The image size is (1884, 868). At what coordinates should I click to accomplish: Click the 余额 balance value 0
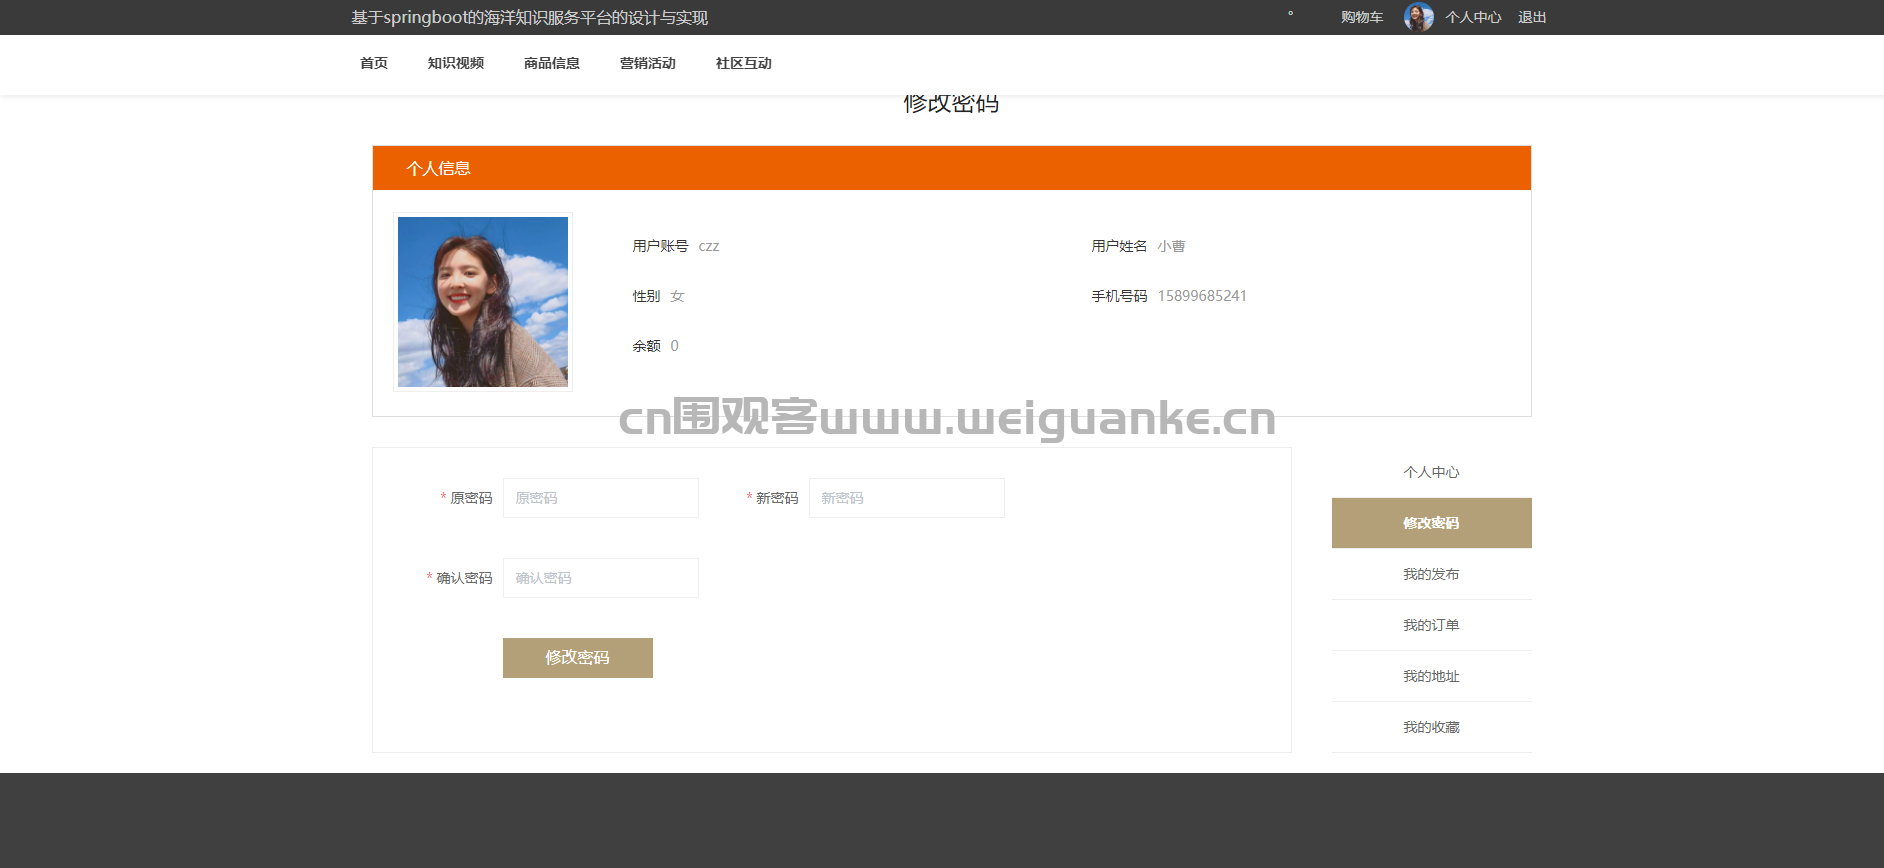pyautogui.click(x=675, y=346)
